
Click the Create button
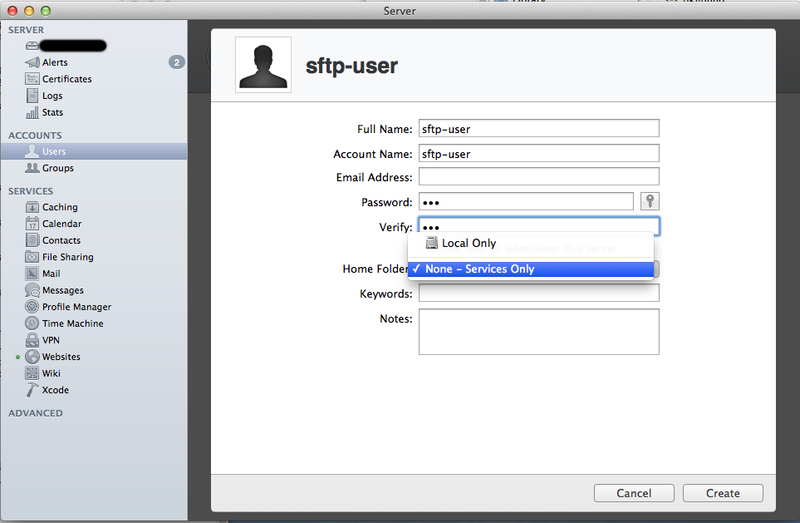(x=722, y=493)
